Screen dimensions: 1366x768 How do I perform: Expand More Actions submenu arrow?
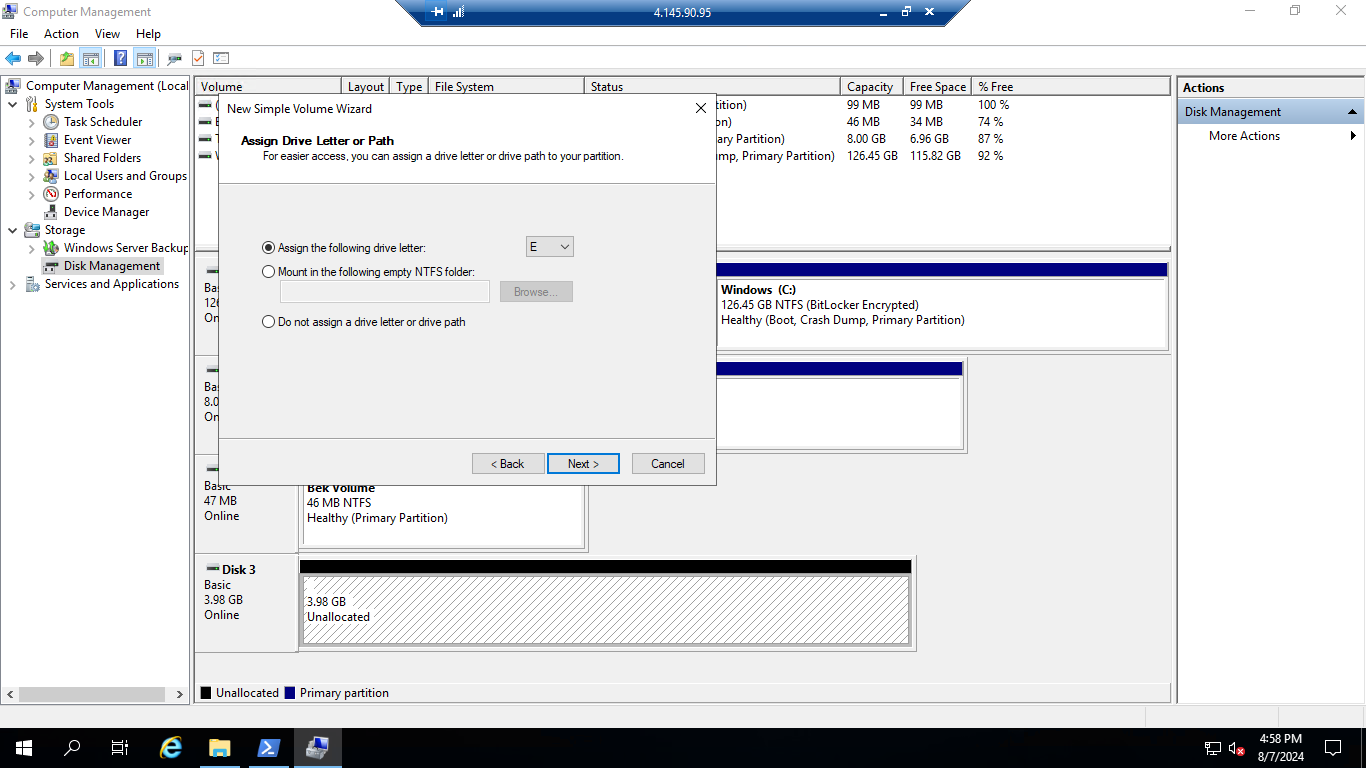1353,136
